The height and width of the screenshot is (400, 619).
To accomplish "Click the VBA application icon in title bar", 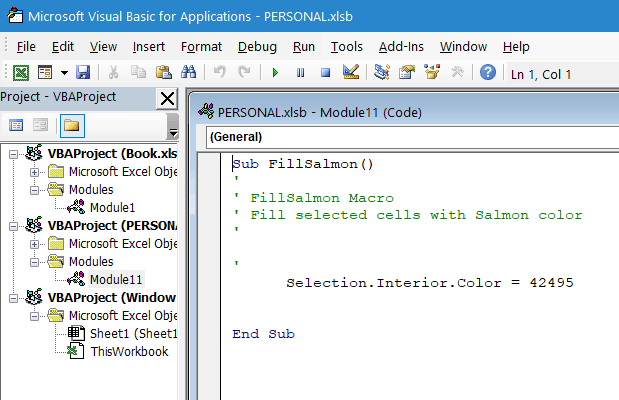I will 15,16.
